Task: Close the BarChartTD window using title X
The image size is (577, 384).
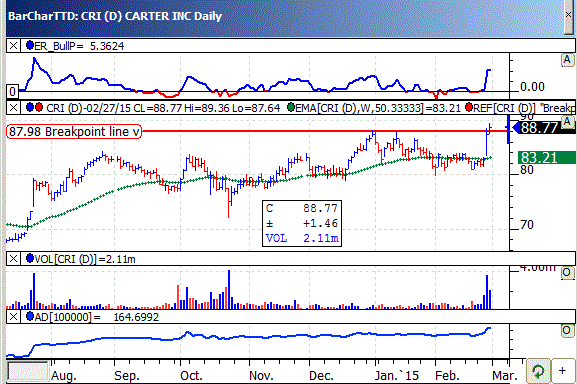Action: [x=570, y=15]
